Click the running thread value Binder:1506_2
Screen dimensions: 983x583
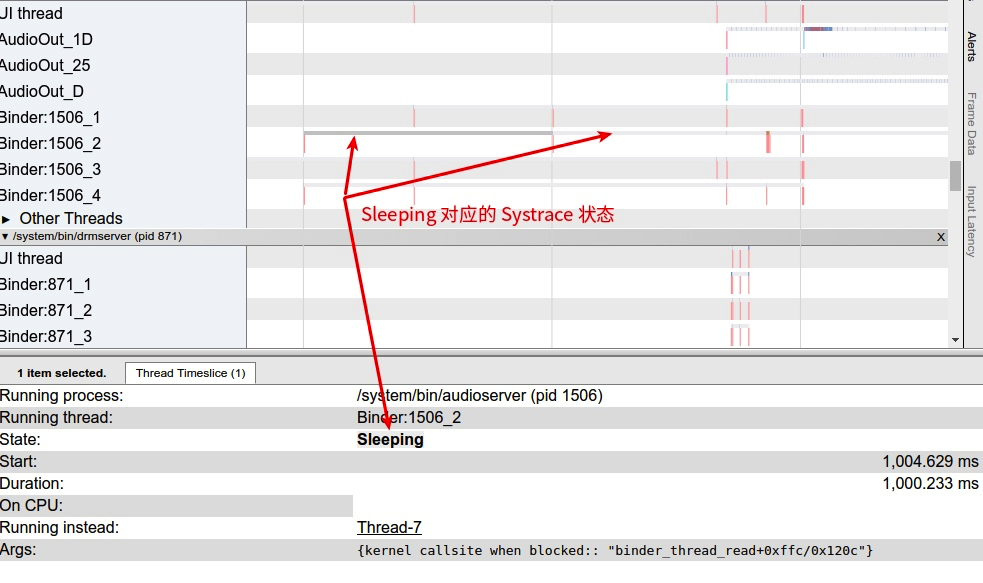(409, 418)
